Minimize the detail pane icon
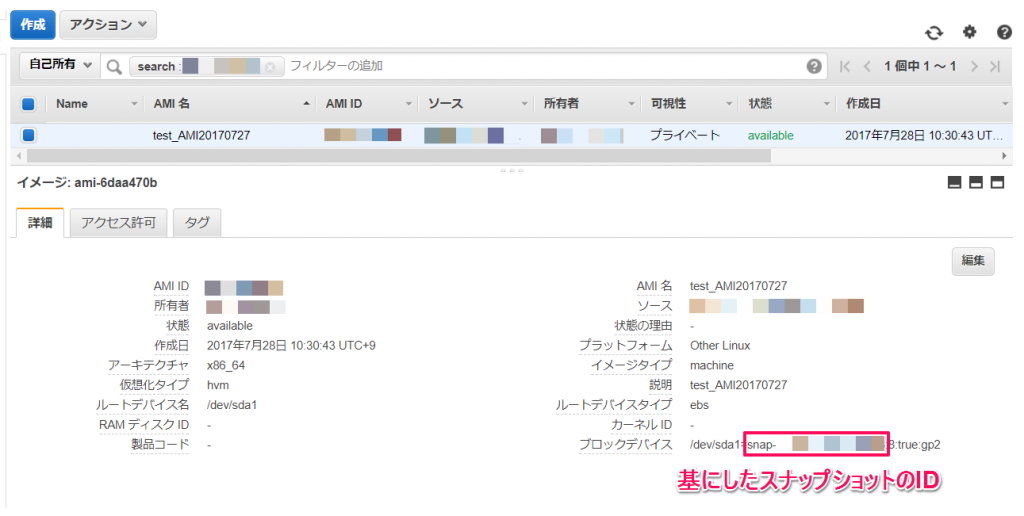Screen dimensions: 1024x516 [x=955, y=183]
